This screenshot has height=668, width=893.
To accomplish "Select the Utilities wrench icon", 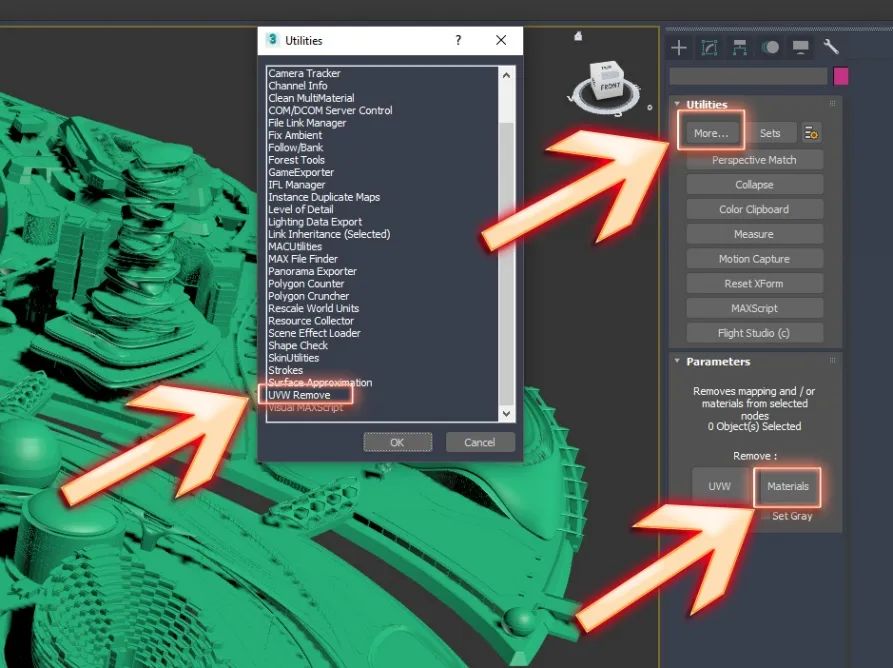I will click(x=831, y=47).
